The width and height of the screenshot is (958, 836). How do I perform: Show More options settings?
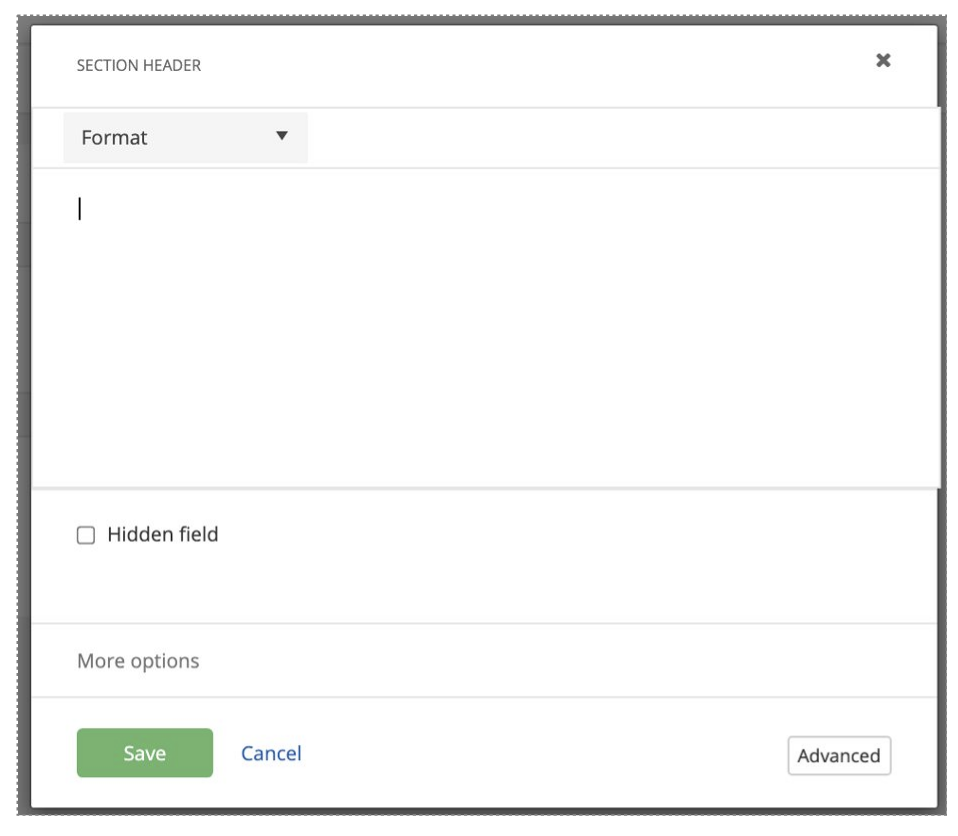point(138,661)
